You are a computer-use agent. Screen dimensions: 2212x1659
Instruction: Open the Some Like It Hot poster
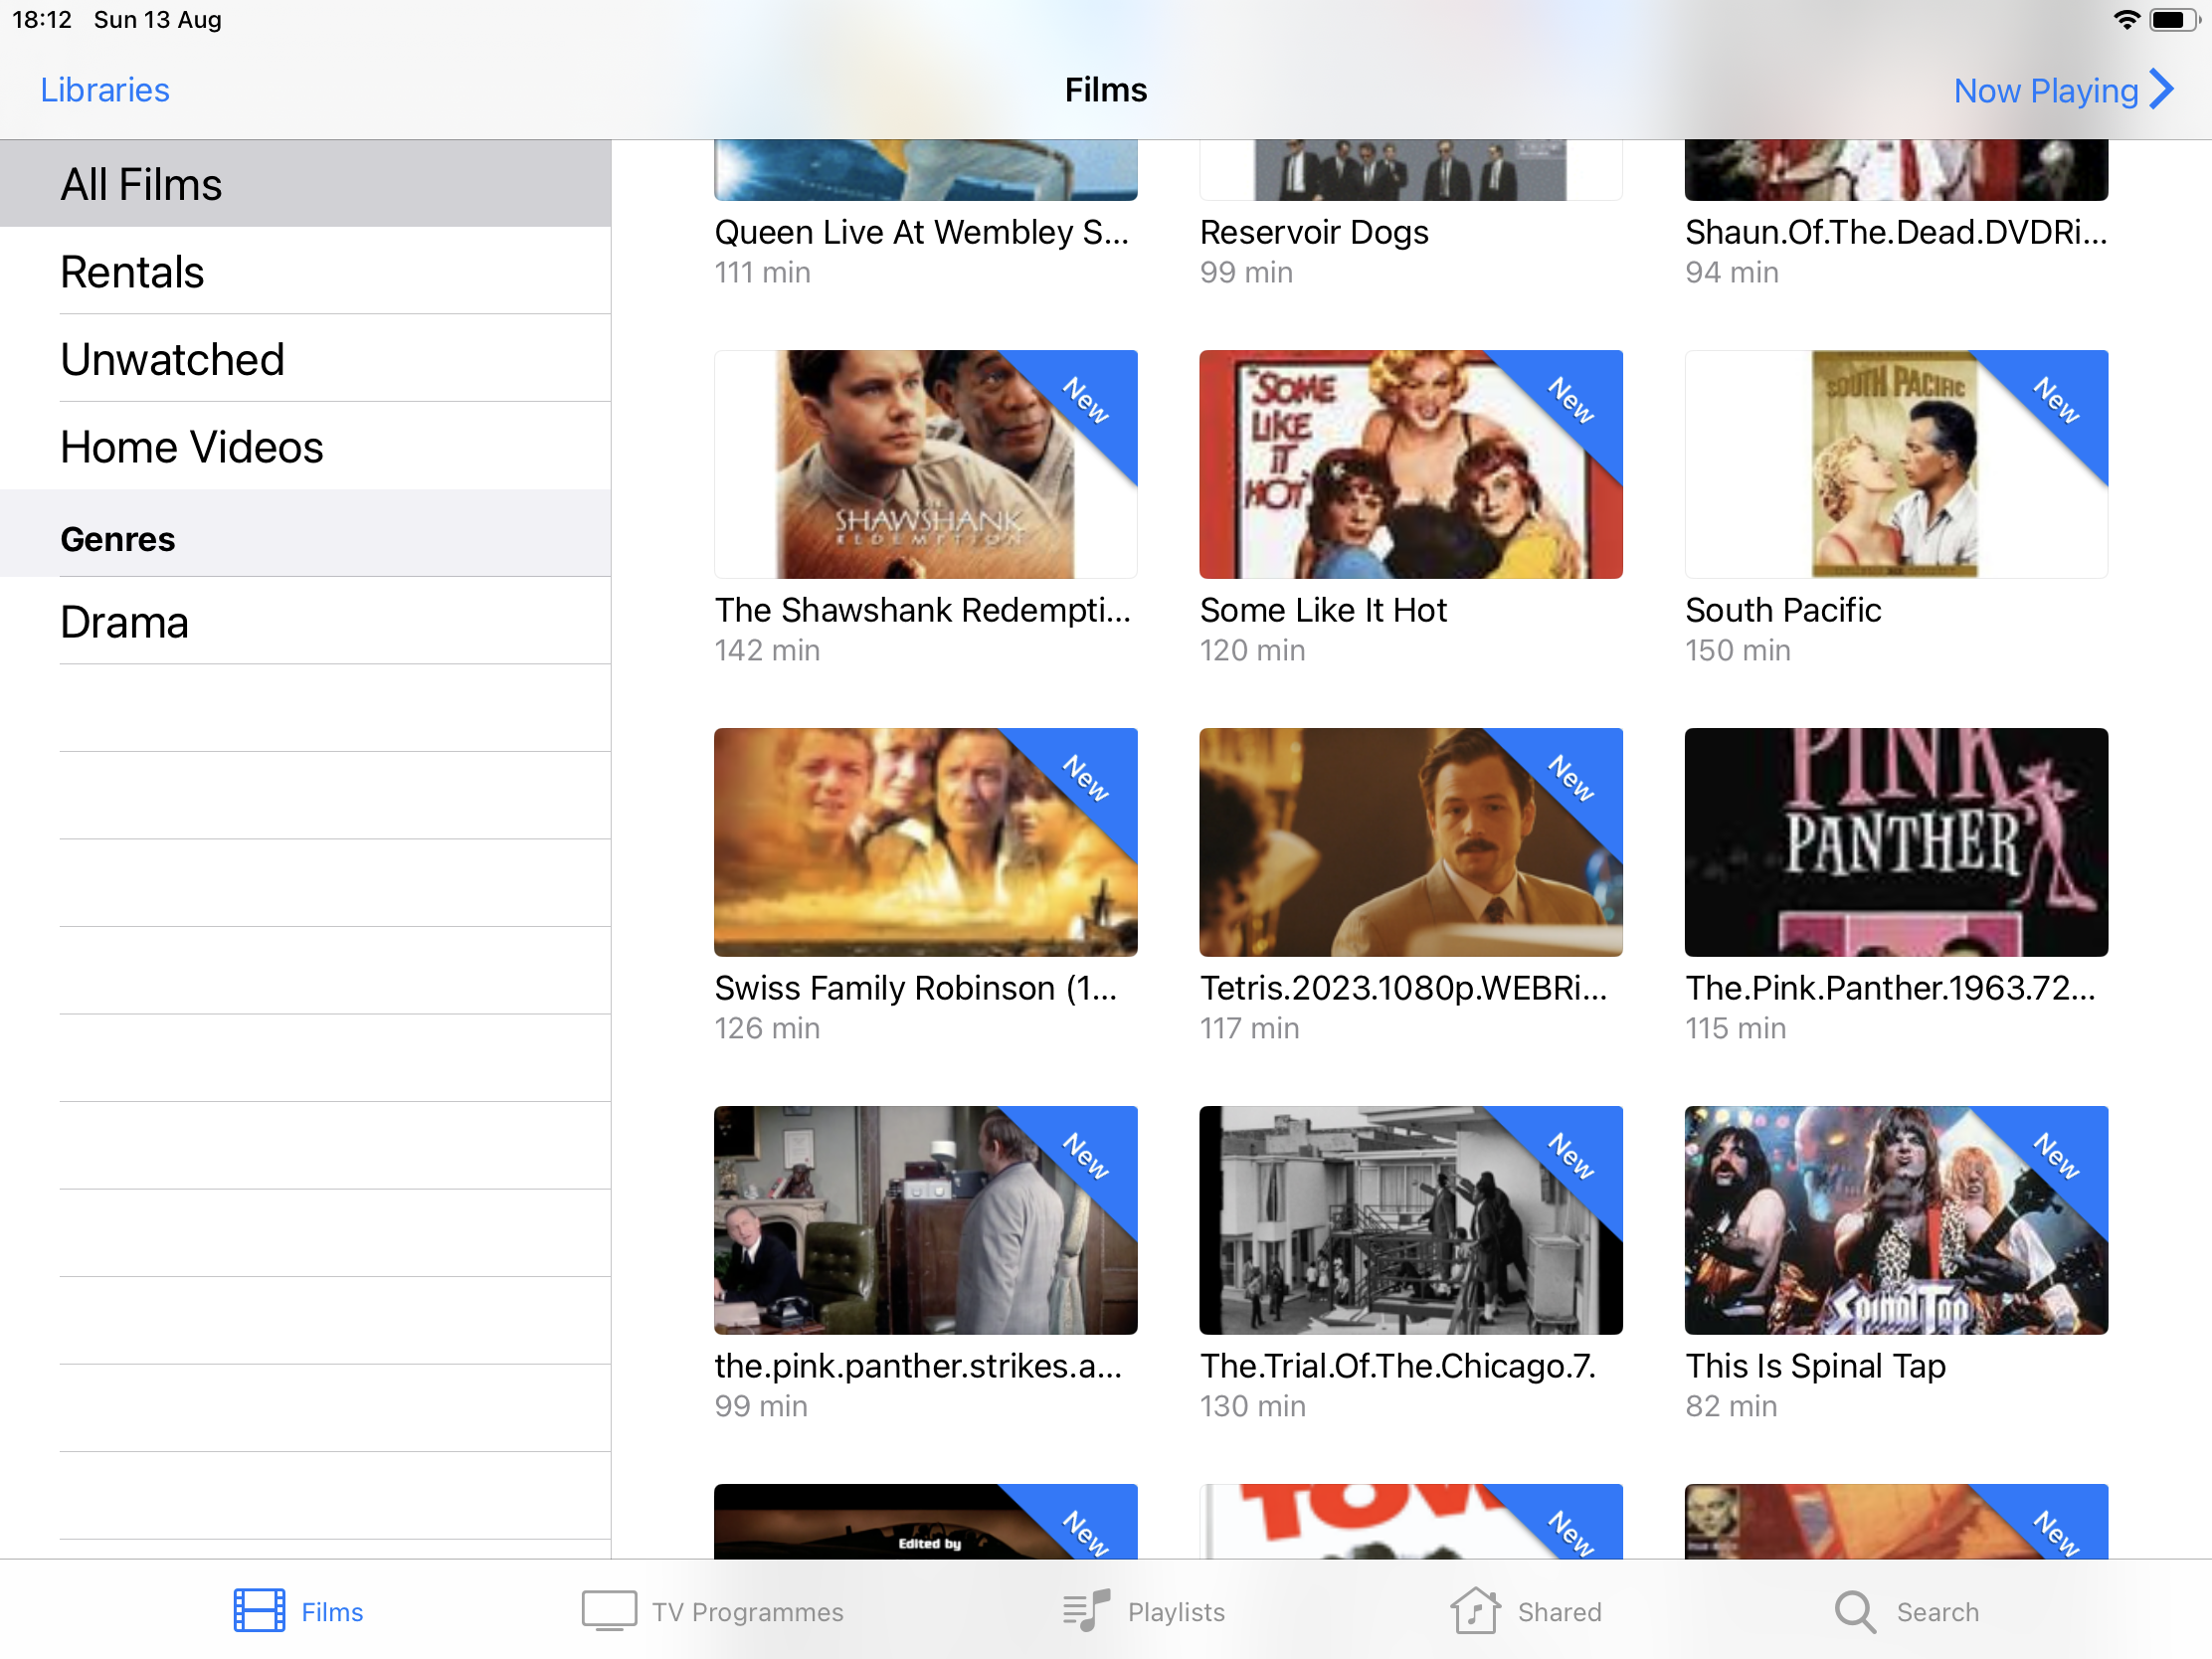pos(1410,464)
